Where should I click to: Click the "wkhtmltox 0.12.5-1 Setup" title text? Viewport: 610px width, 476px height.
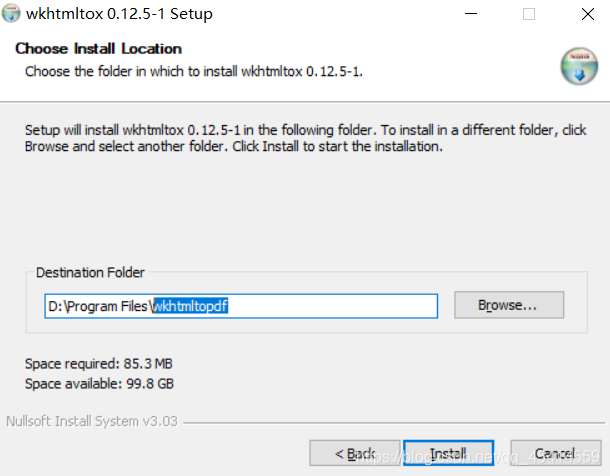(119, 15)
